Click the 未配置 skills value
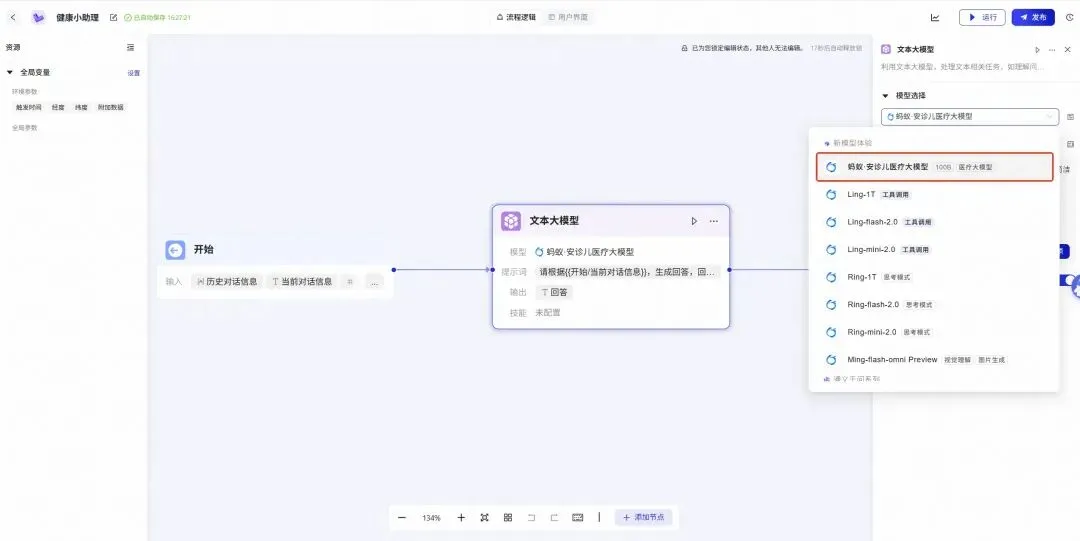This screenshot has height=541, width=1080. 548,313
